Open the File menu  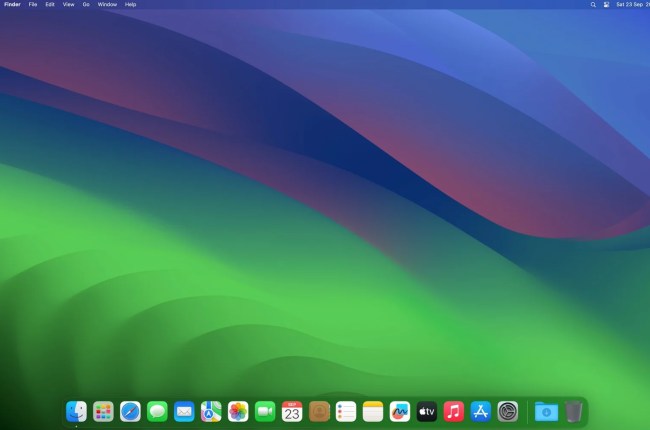coord(33,5)
